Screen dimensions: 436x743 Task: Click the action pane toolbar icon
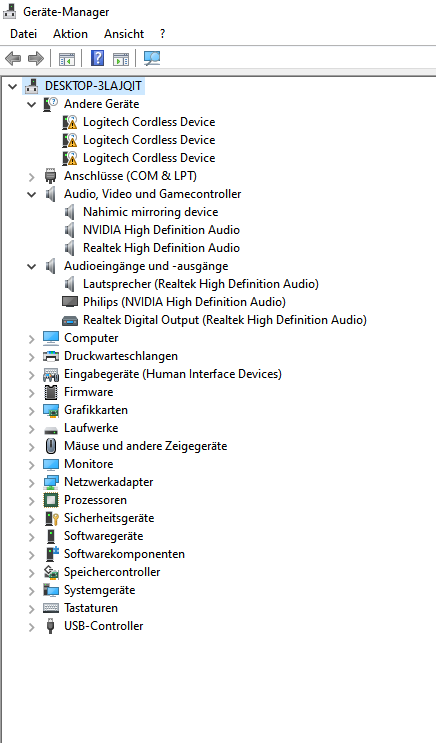[121, 59]
